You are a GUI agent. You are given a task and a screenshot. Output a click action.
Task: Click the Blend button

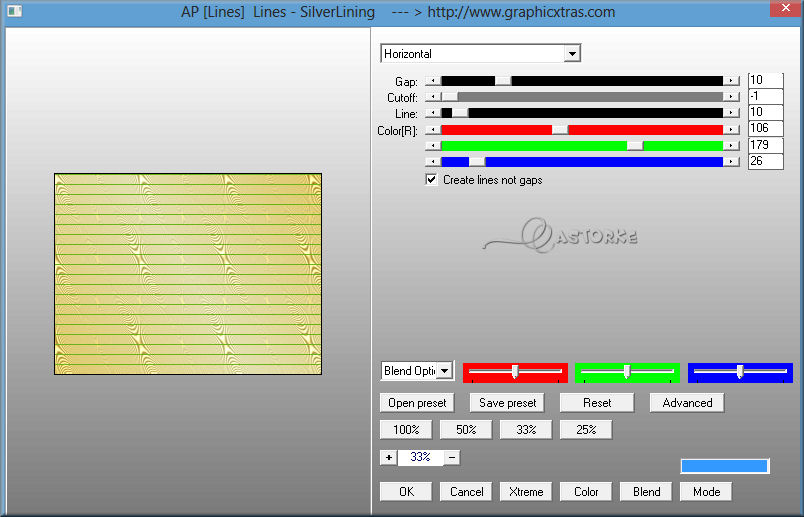tap(646, 491)
